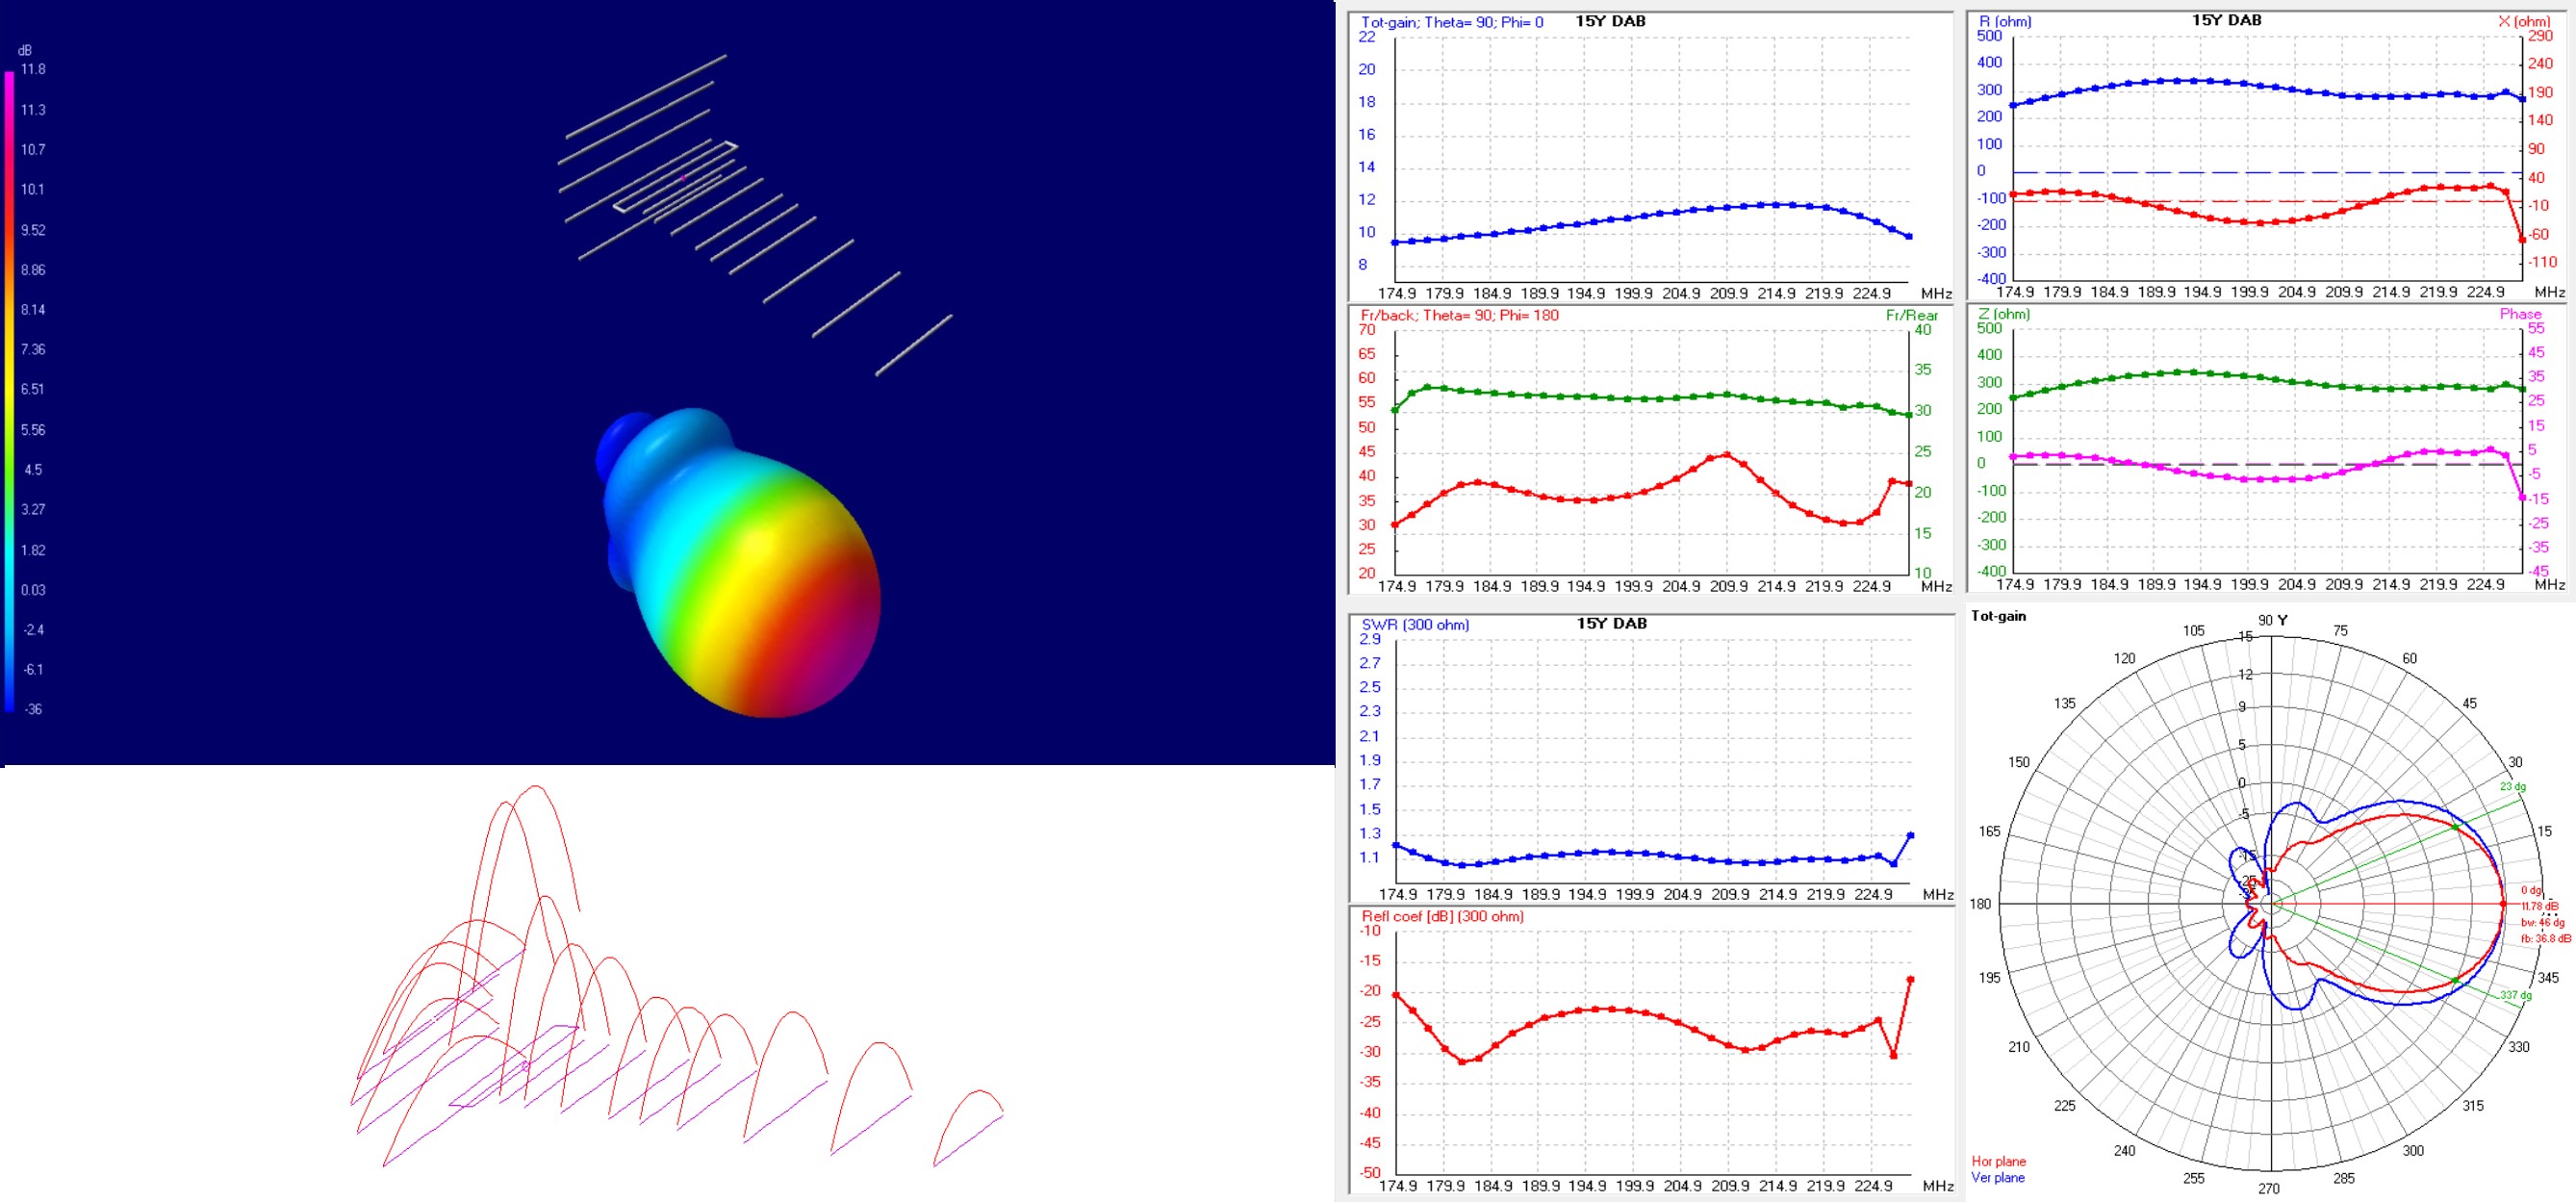2576x1202 pixels.
Task: Click the 2.9 value on the SWR vertical axis
Action: (1370, 639)
